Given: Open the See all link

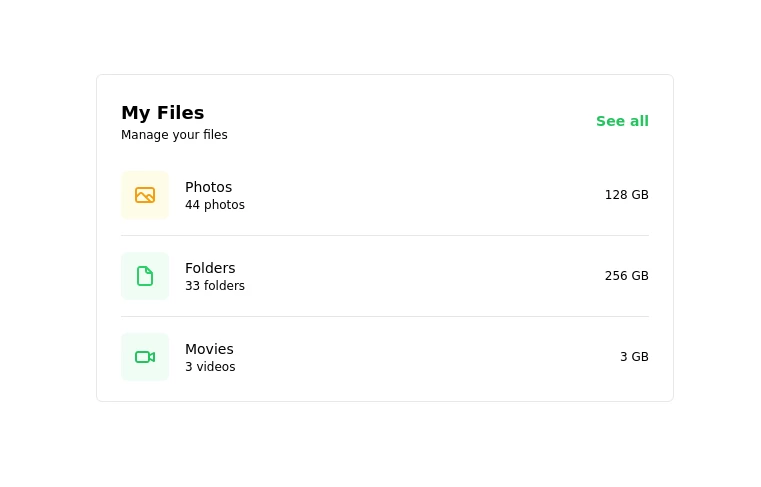Looking at the screenshot, I should pos(622,121).
